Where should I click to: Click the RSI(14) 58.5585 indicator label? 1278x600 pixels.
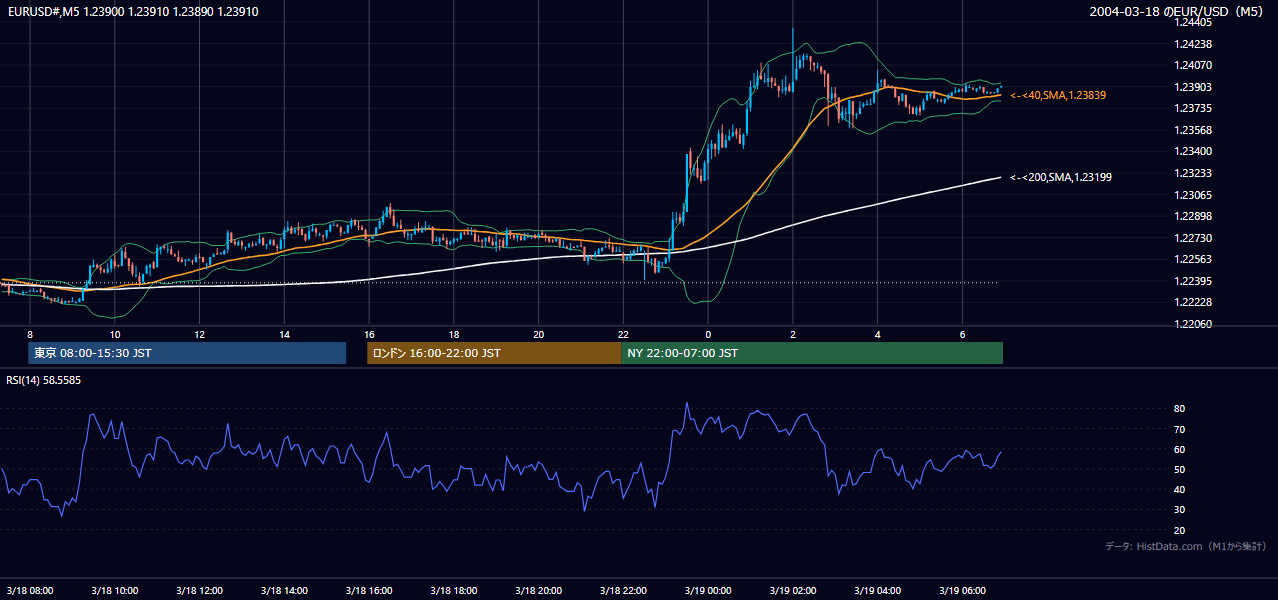[44, 380]
